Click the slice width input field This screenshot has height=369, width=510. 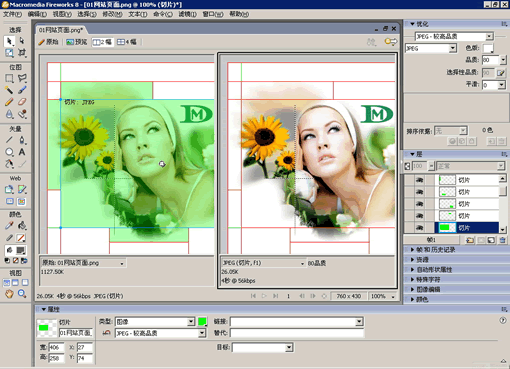pyautogui.click(x=56, y=347)
